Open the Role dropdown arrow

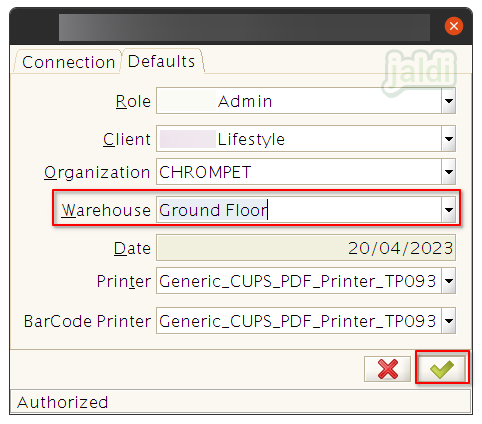pyautogui.click(x=449, y=101)
